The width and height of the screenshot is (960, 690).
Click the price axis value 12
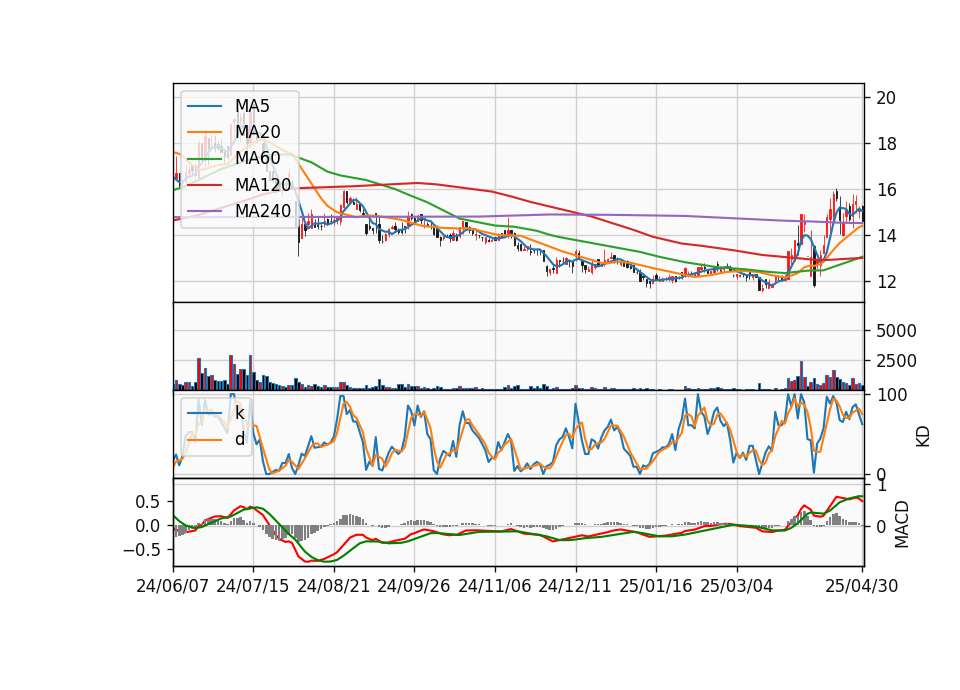886,282
